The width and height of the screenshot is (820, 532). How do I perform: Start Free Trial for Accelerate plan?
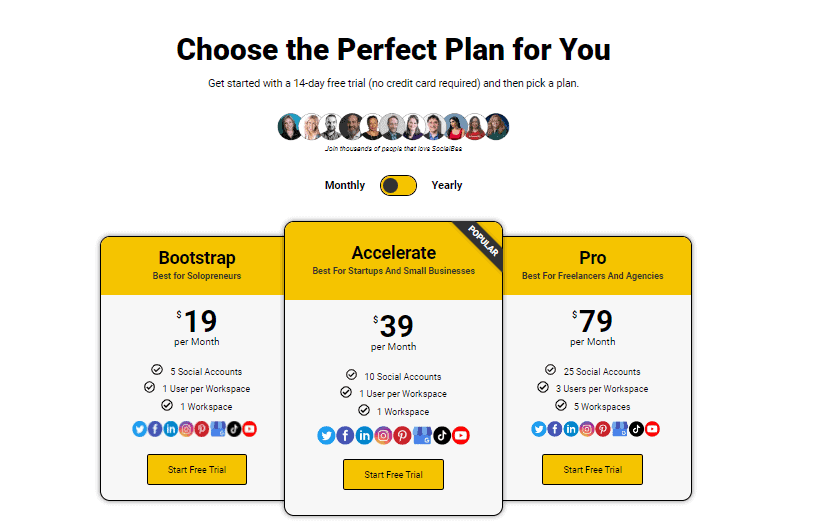pos(393,475)
